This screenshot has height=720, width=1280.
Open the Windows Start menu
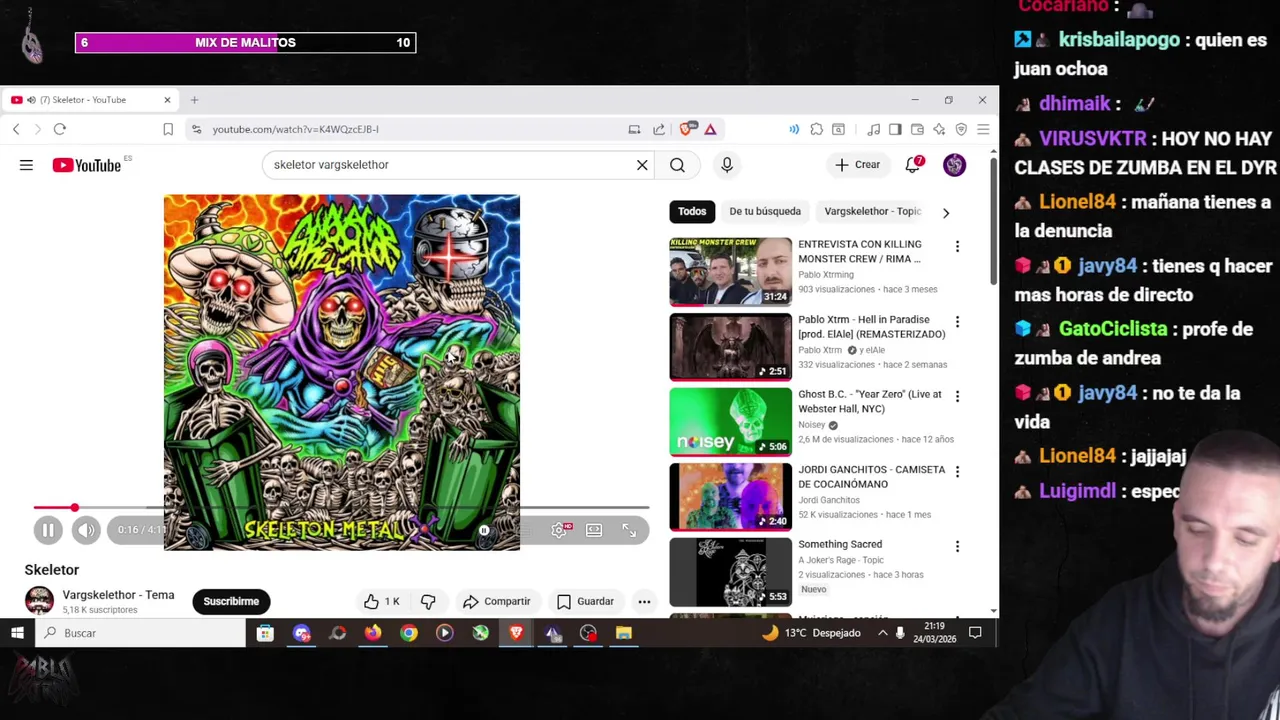pyautogui.click(x=17, y=633)
